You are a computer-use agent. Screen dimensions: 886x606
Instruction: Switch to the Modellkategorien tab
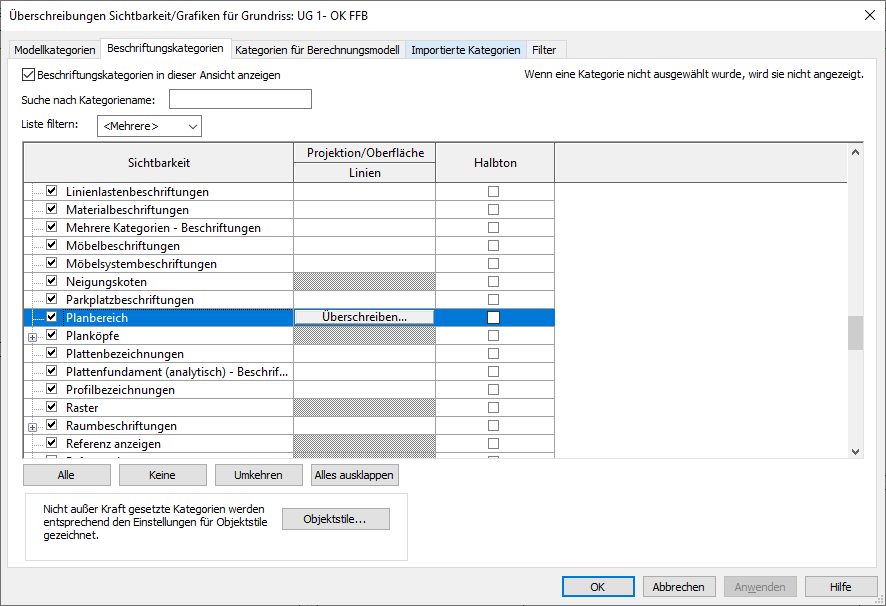tap(55, 50)
